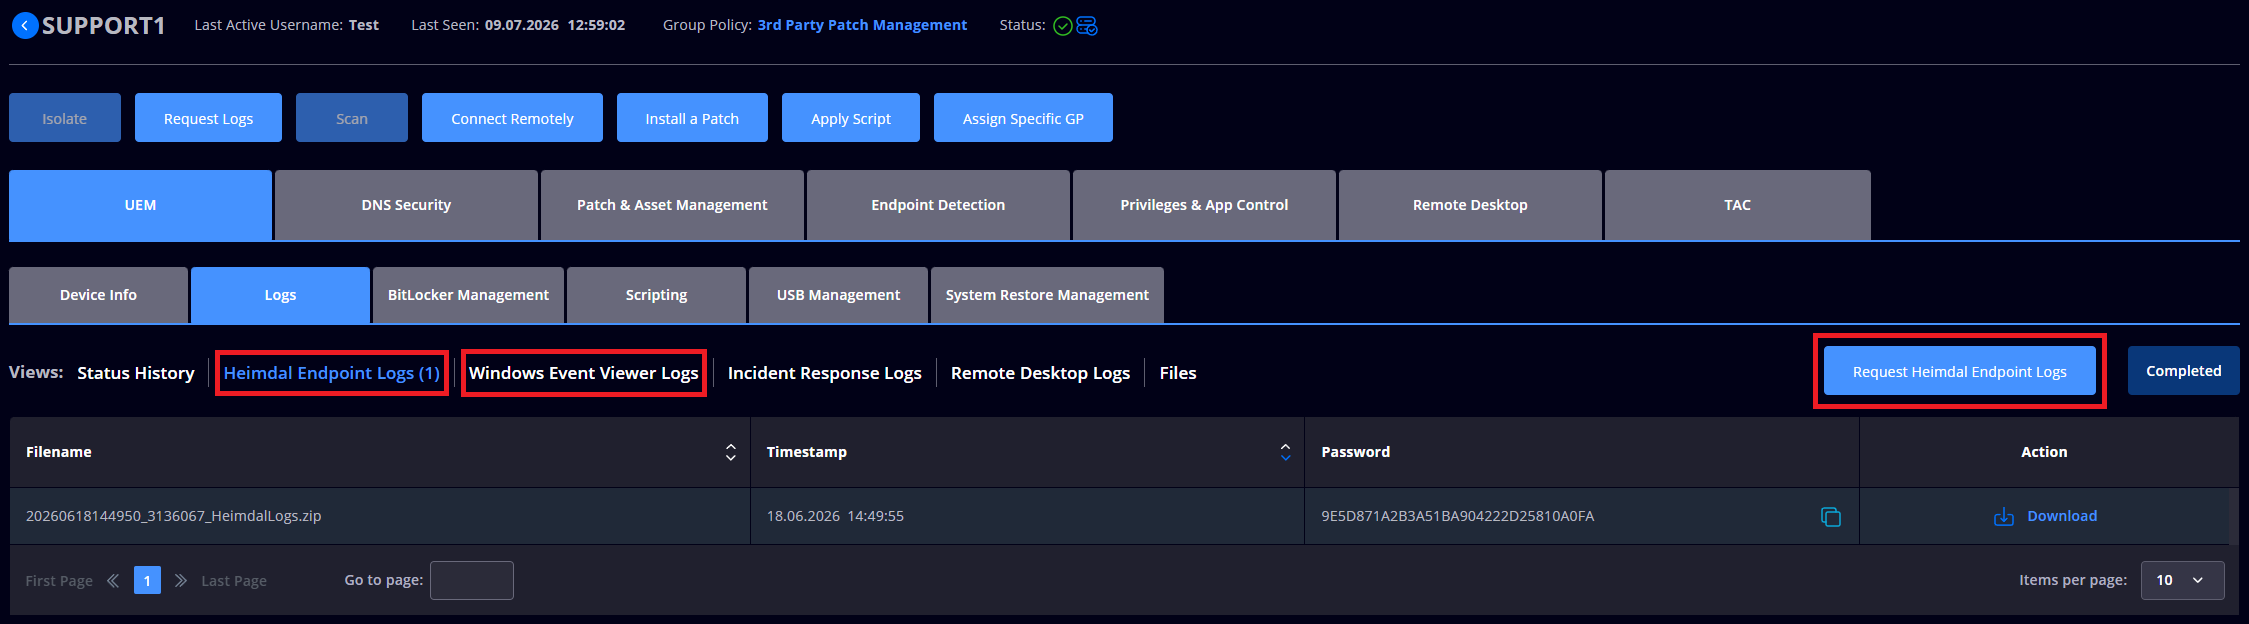This screenshot has width=2249, height=624.
Task: Show the Files view
Action: point(1178,373)
